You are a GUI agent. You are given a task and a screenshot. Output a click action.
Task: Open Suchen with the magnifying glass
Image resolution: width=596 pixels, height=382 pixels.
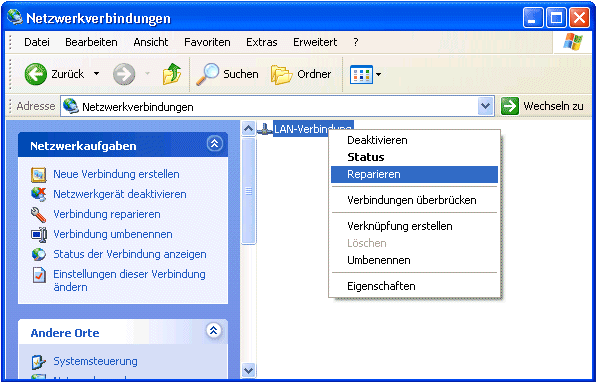tap(208, 74)
